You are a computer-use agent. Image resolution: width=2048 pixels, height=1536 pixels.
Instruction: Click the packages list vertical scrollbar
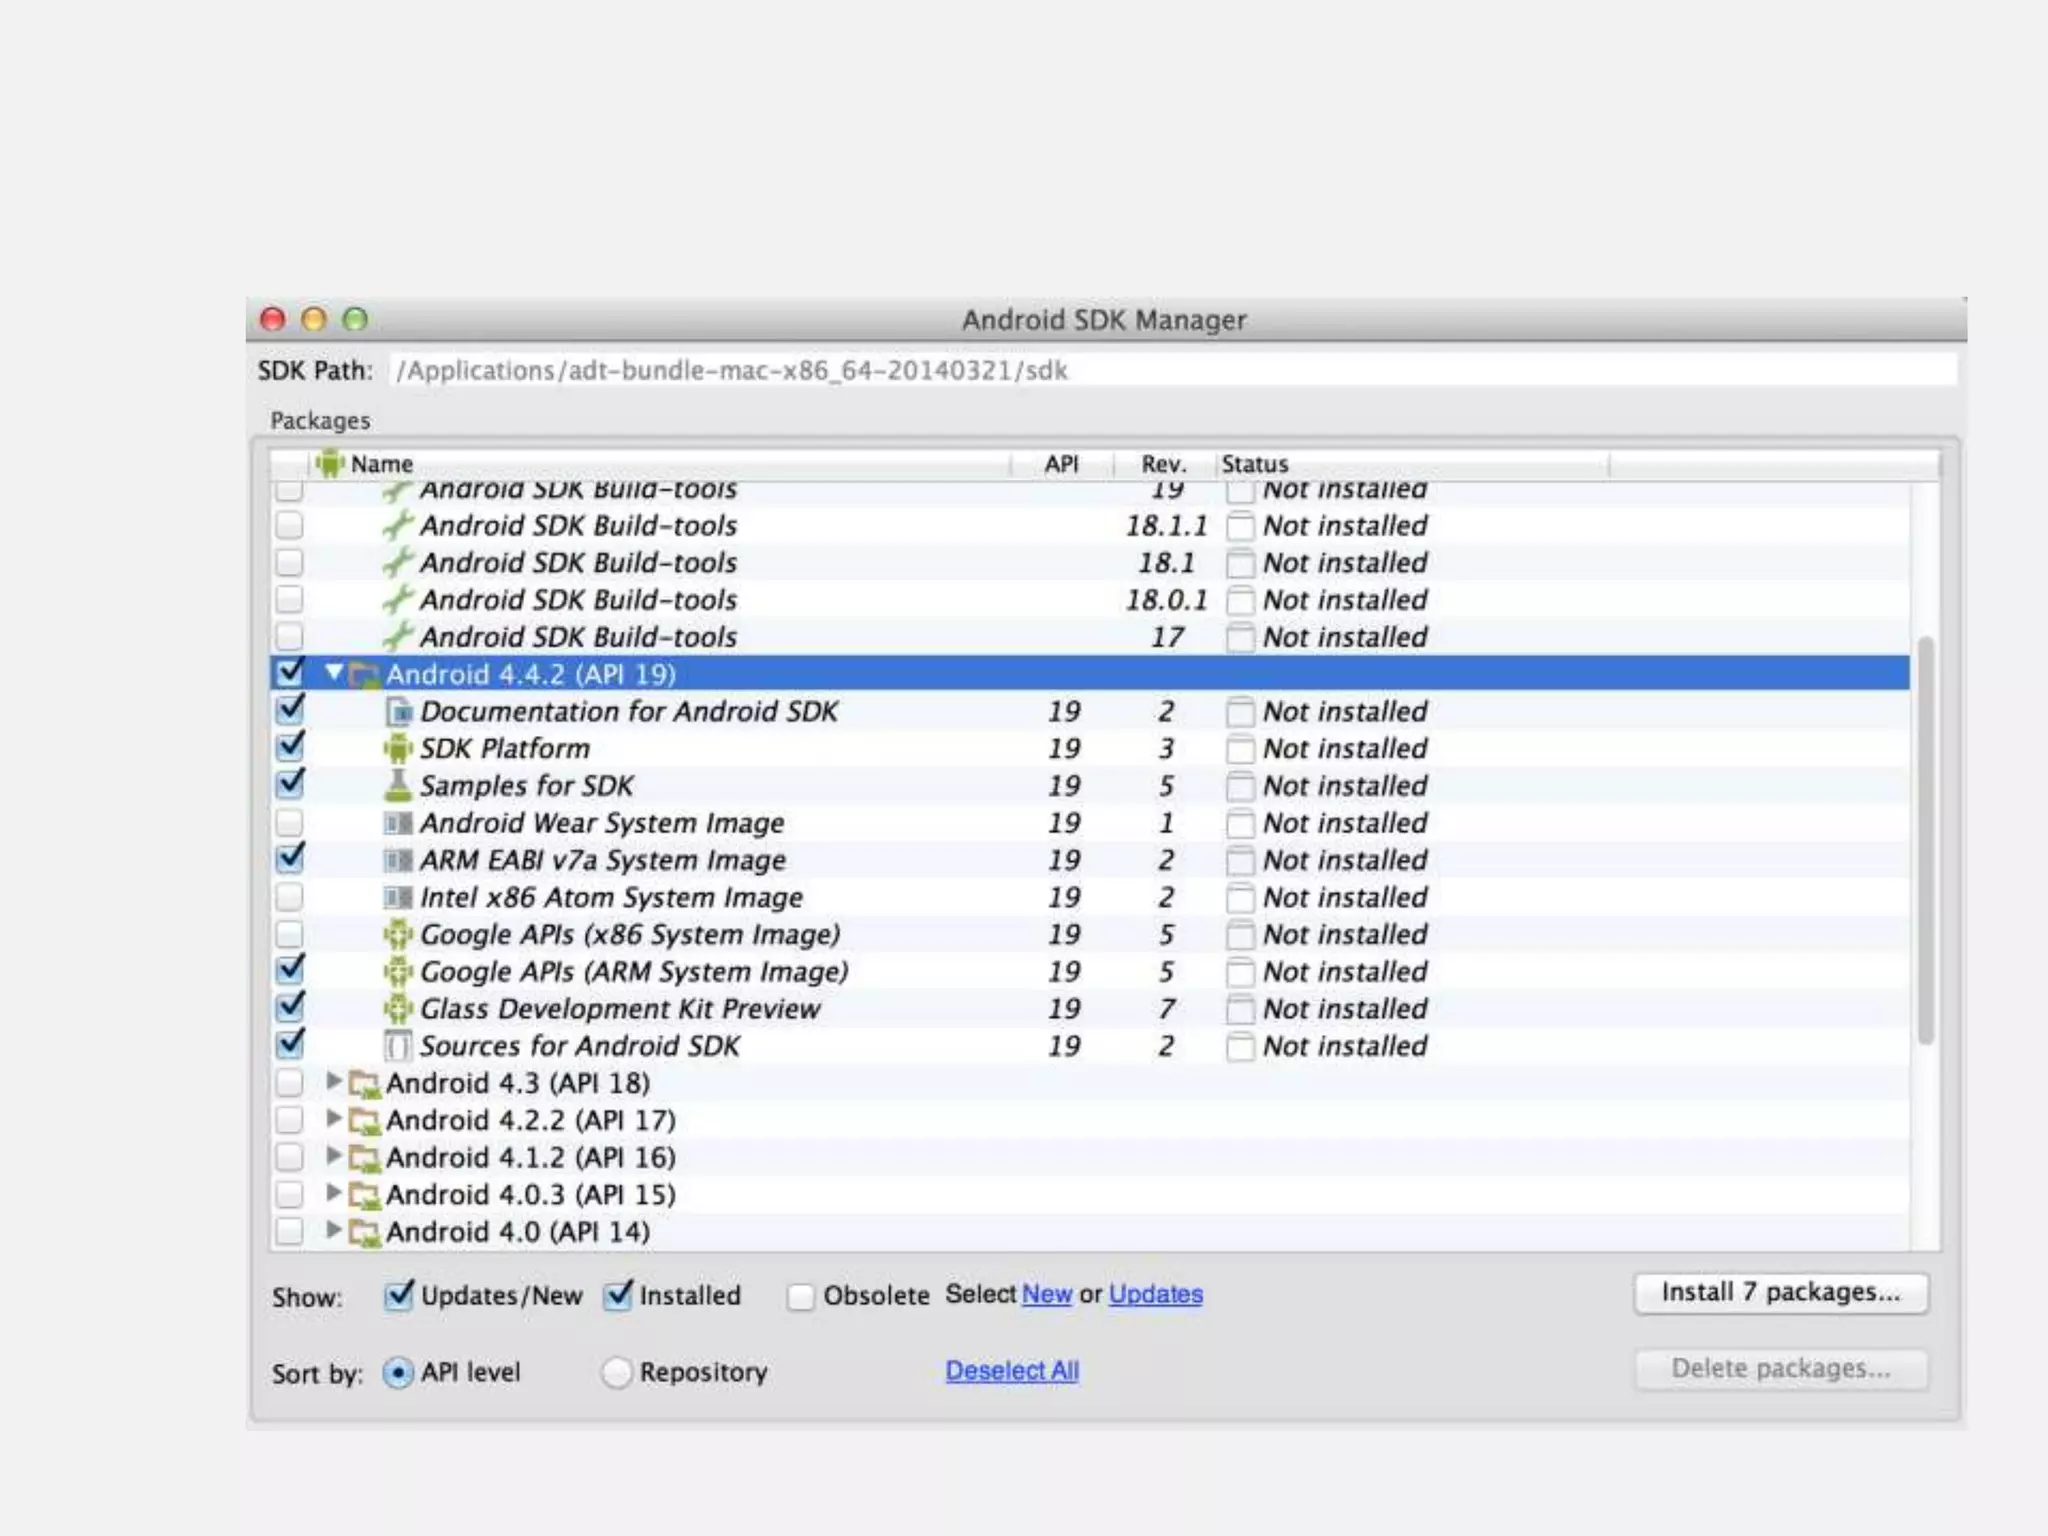click(1925, 840)
